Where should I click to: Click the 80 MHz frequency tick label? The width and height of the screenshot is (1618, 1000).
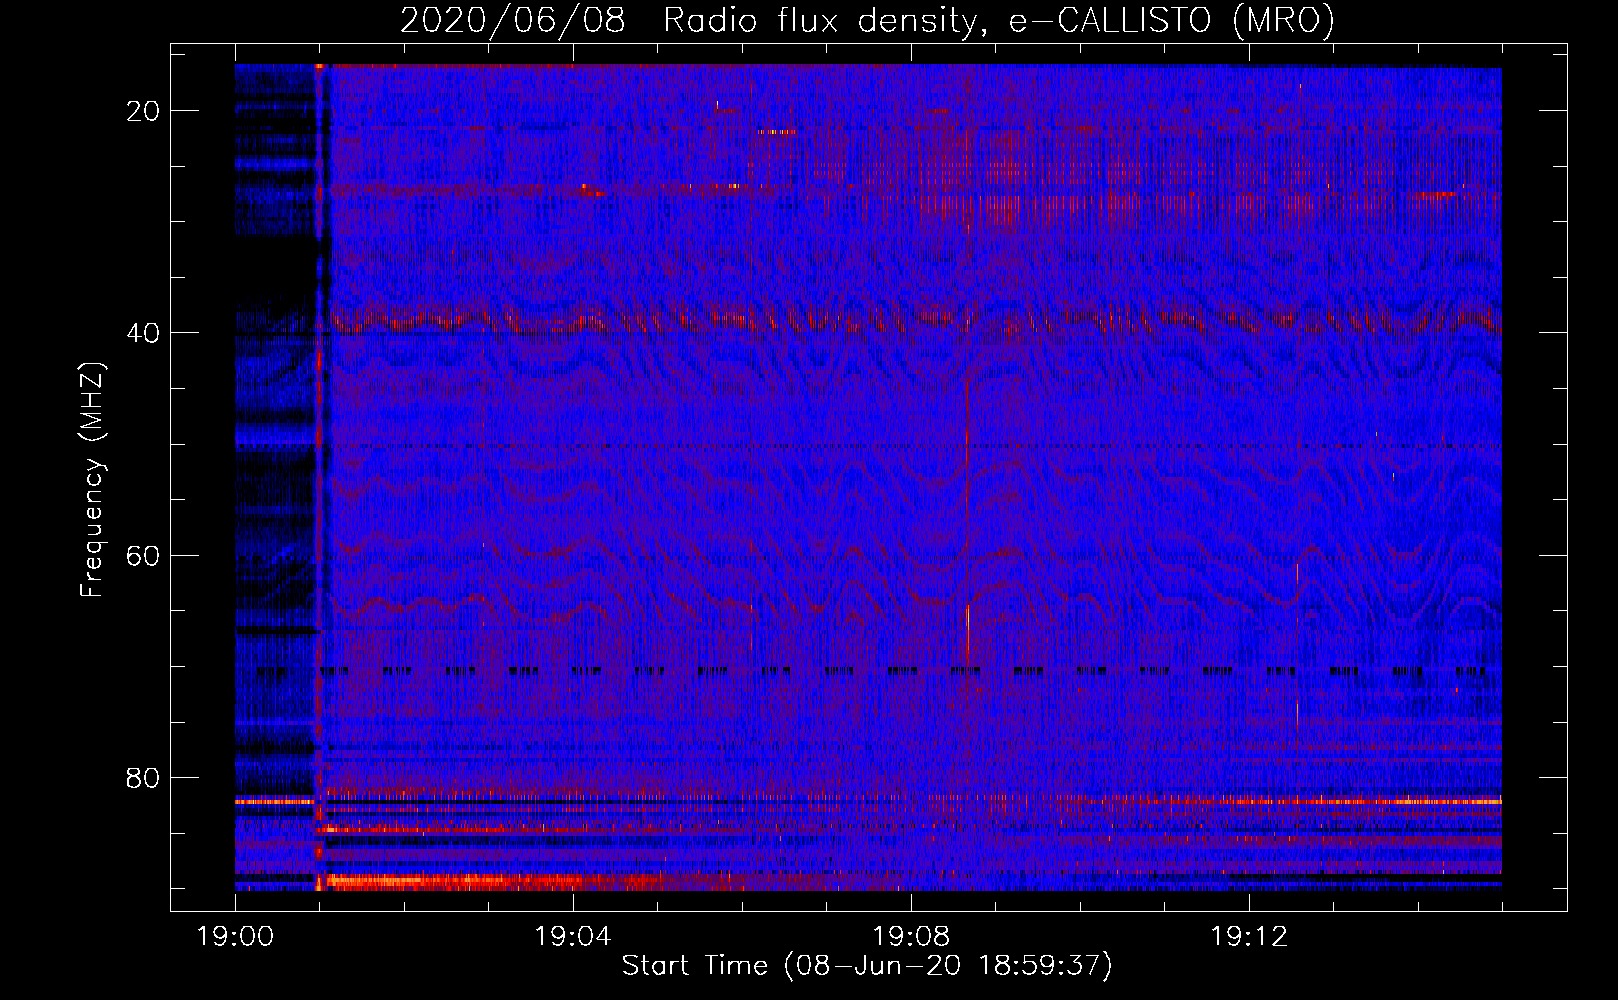tap(144, 777)
